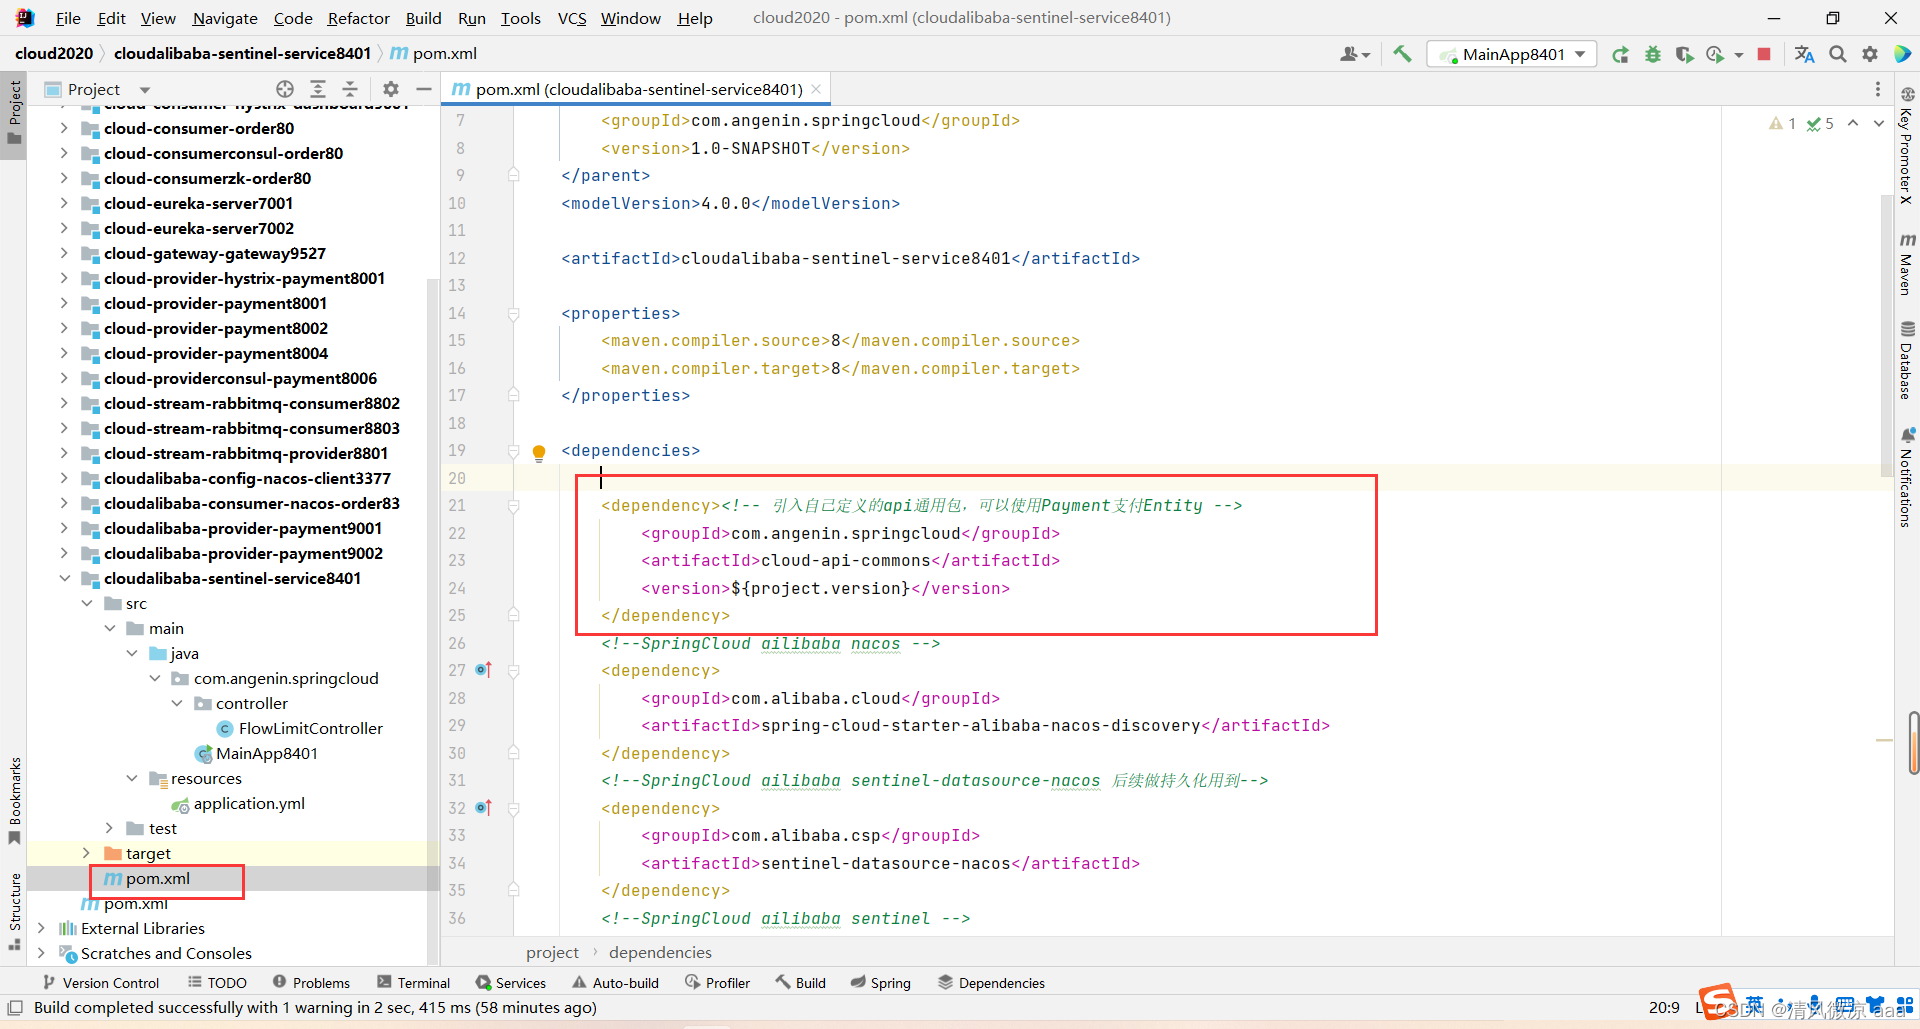Open Version Control tool window
The image size is (1920, 1029).
click(101, 983)
